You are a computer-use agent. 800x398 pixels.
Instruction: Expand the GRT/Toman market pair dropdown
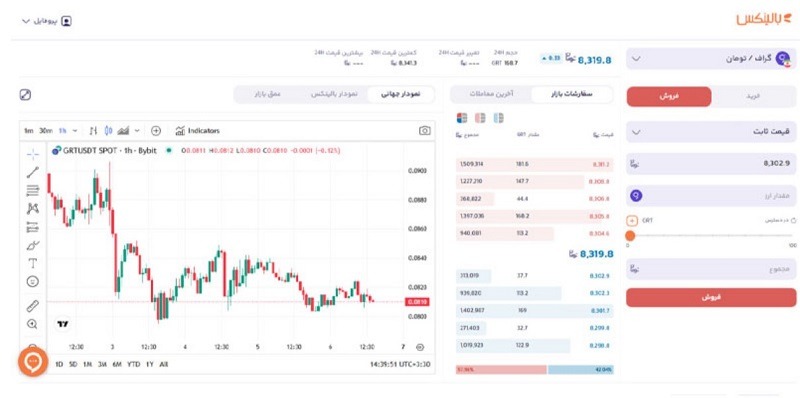click(x=711, y=59)
